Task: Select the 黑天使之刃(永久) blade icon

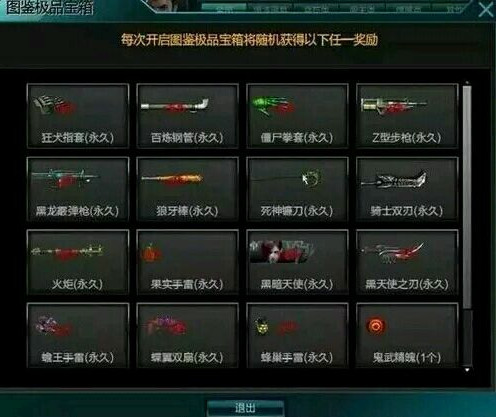Action: tap(393, 252)
